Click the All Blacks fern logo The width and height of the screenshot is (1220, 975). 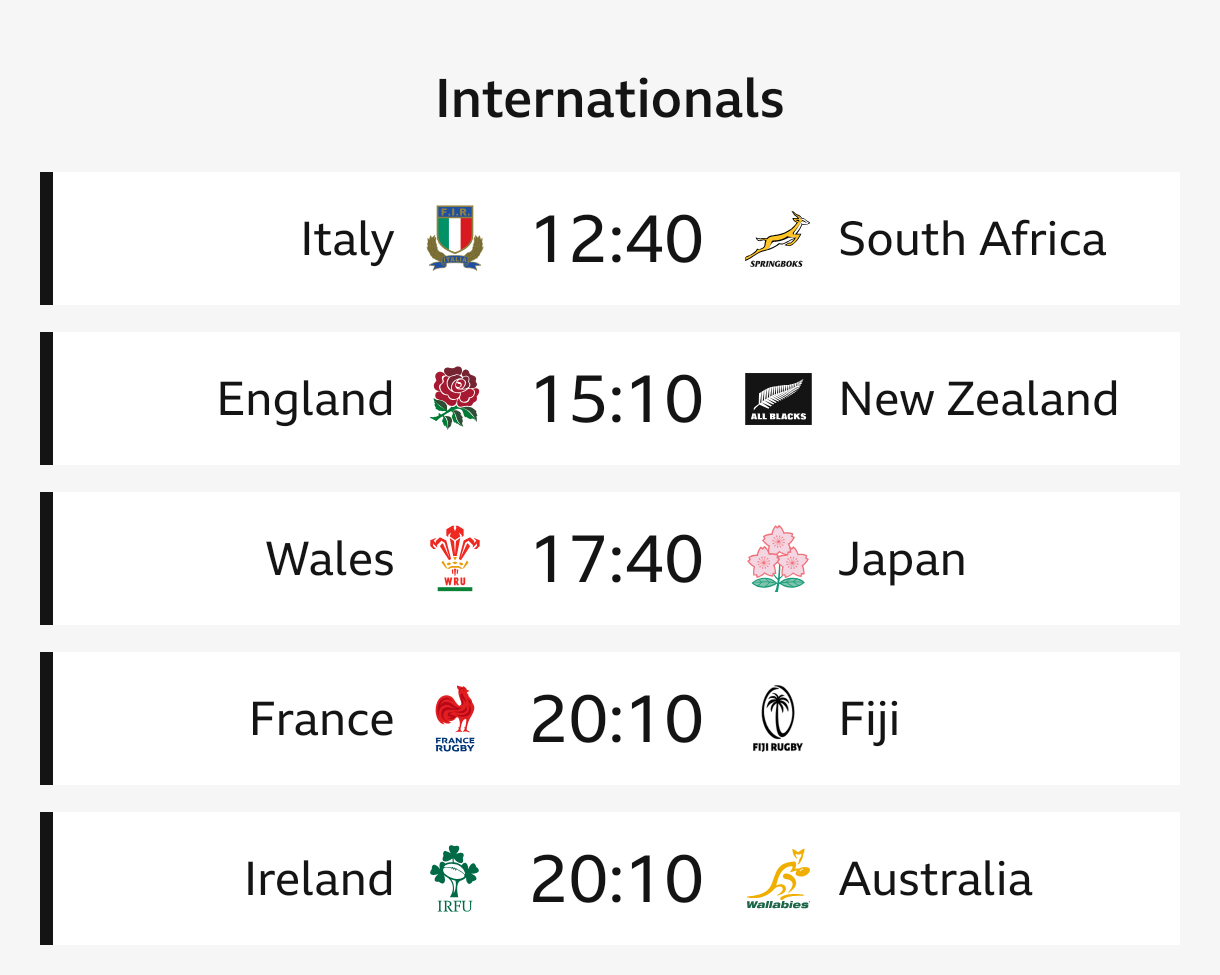pos(778,399)
